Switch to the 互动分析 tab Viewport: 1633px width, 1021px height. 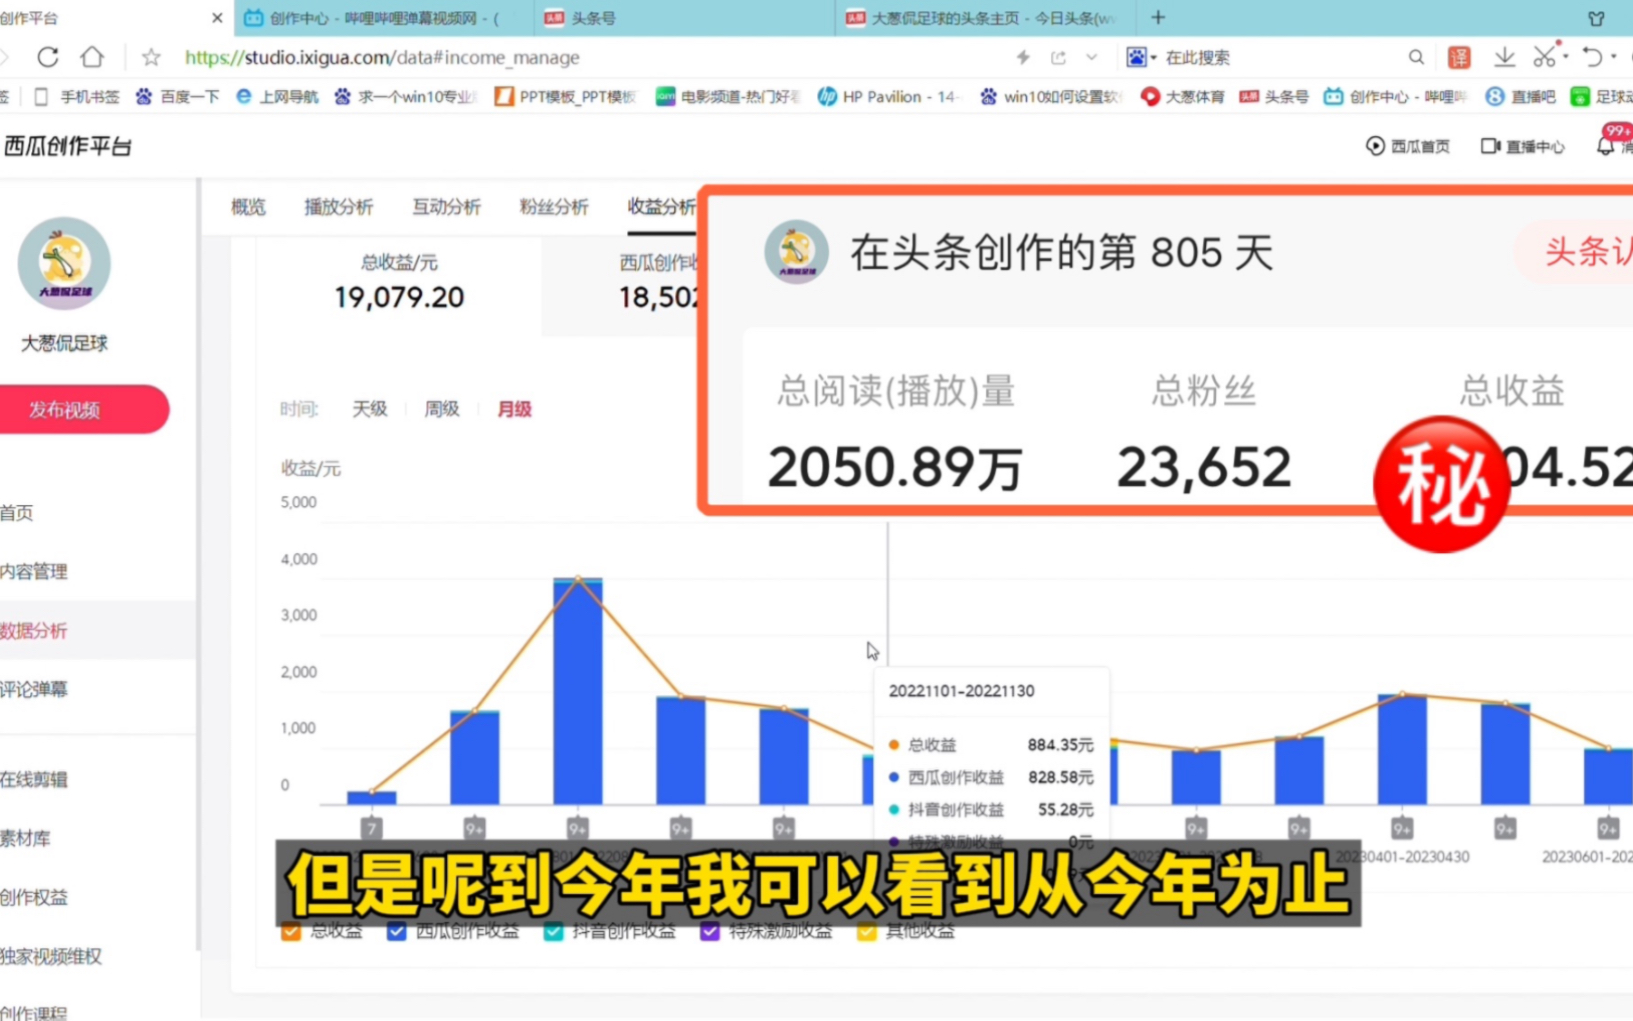[x=446, y=207]
